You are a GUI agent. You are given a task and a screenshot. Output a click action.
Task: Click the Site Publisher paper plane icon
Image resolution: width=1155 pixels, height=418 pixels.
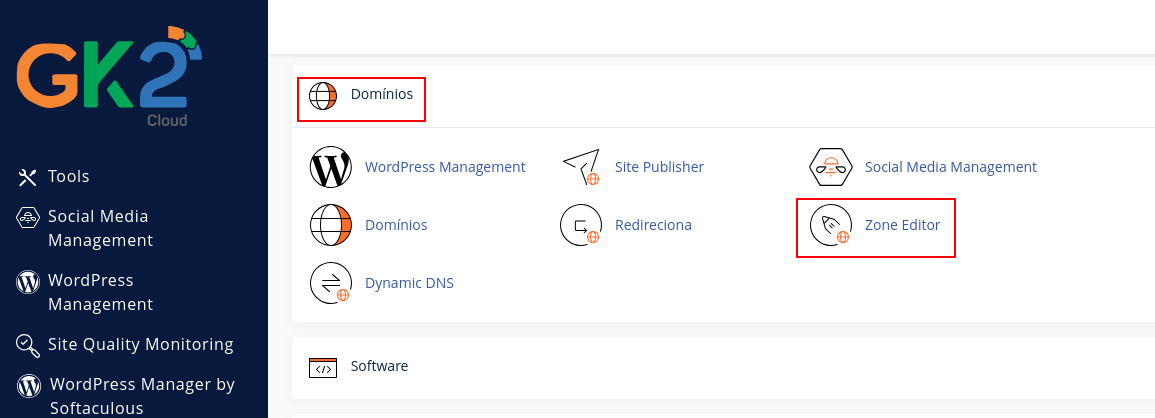tap(581, 167)
